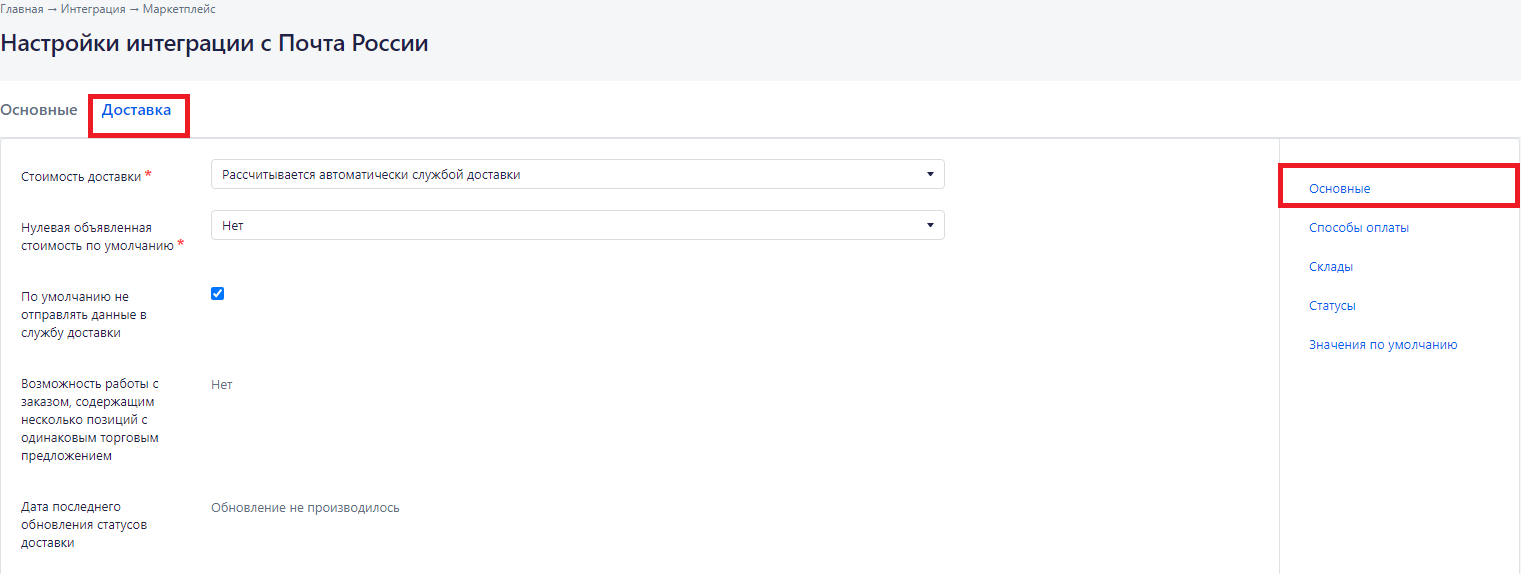This screenshot has height=574, width=1521.
Task: Open the Основные tab
Action: (x=39, y=110)
